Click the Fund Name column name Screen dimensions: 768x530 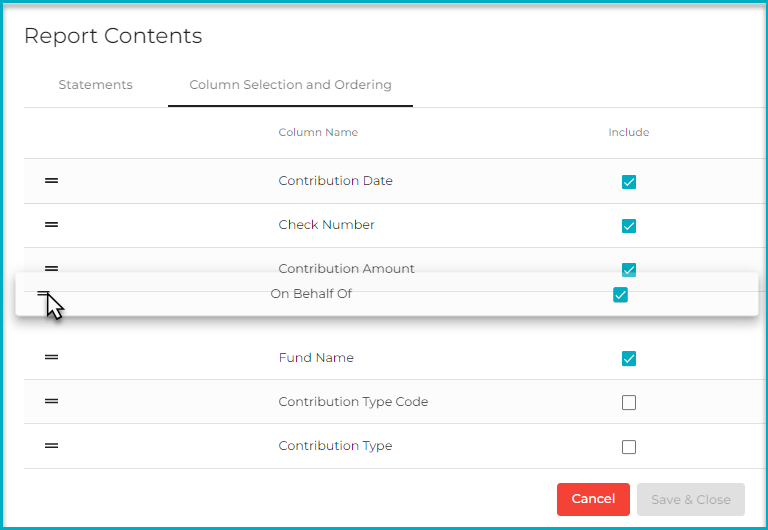tap(316, 358)
